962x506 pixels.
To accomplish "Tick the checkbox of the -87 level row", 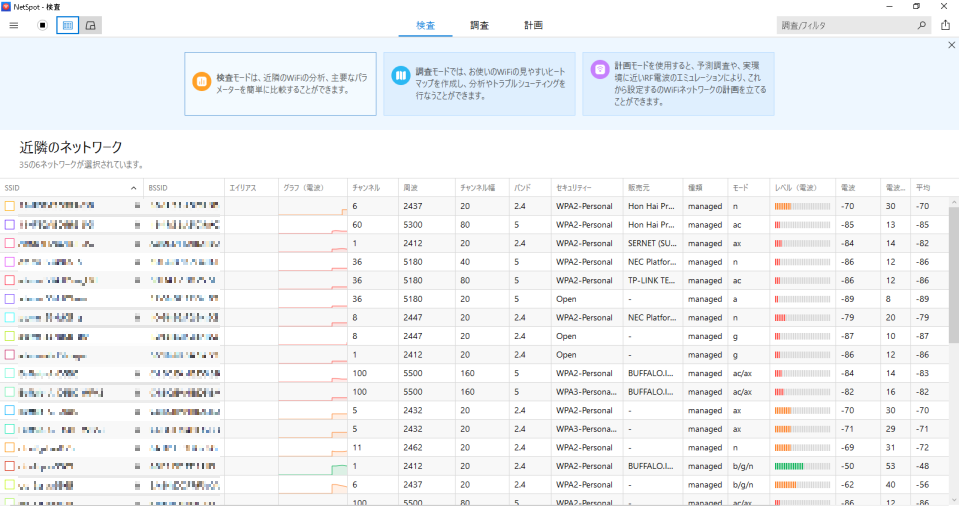I will (10, 336).
